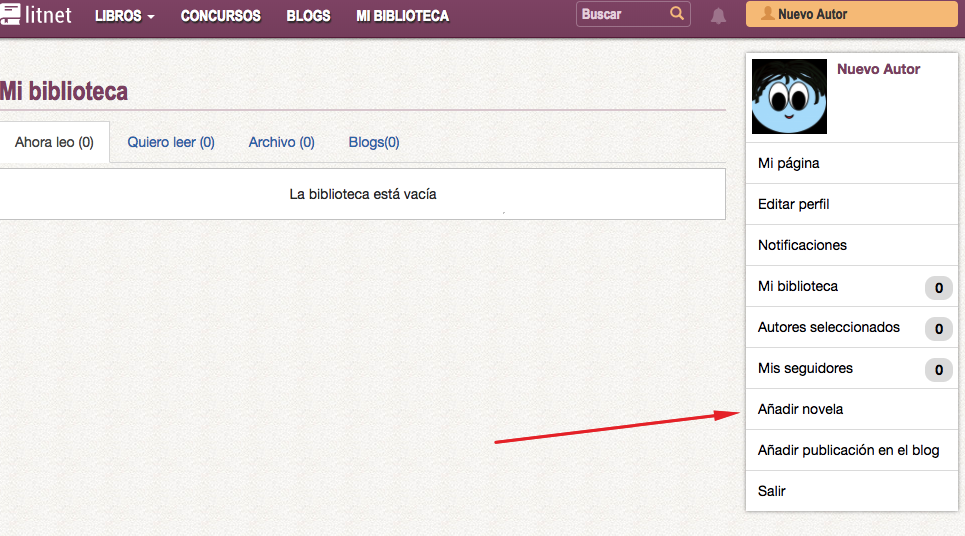This screenshot has height=536, width=965.
Task: Open the LIBROS dropdown menu
Action: point(124,16)
